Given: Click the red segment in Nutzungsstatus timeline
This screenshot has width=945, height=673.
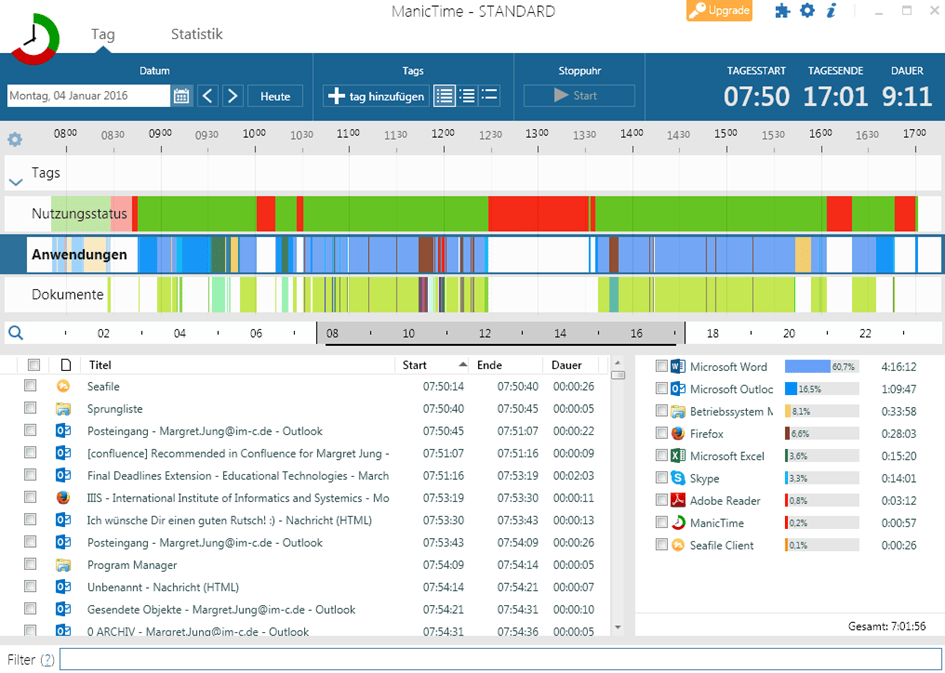Looking at the screenshot, I should (x=539, y=214).
